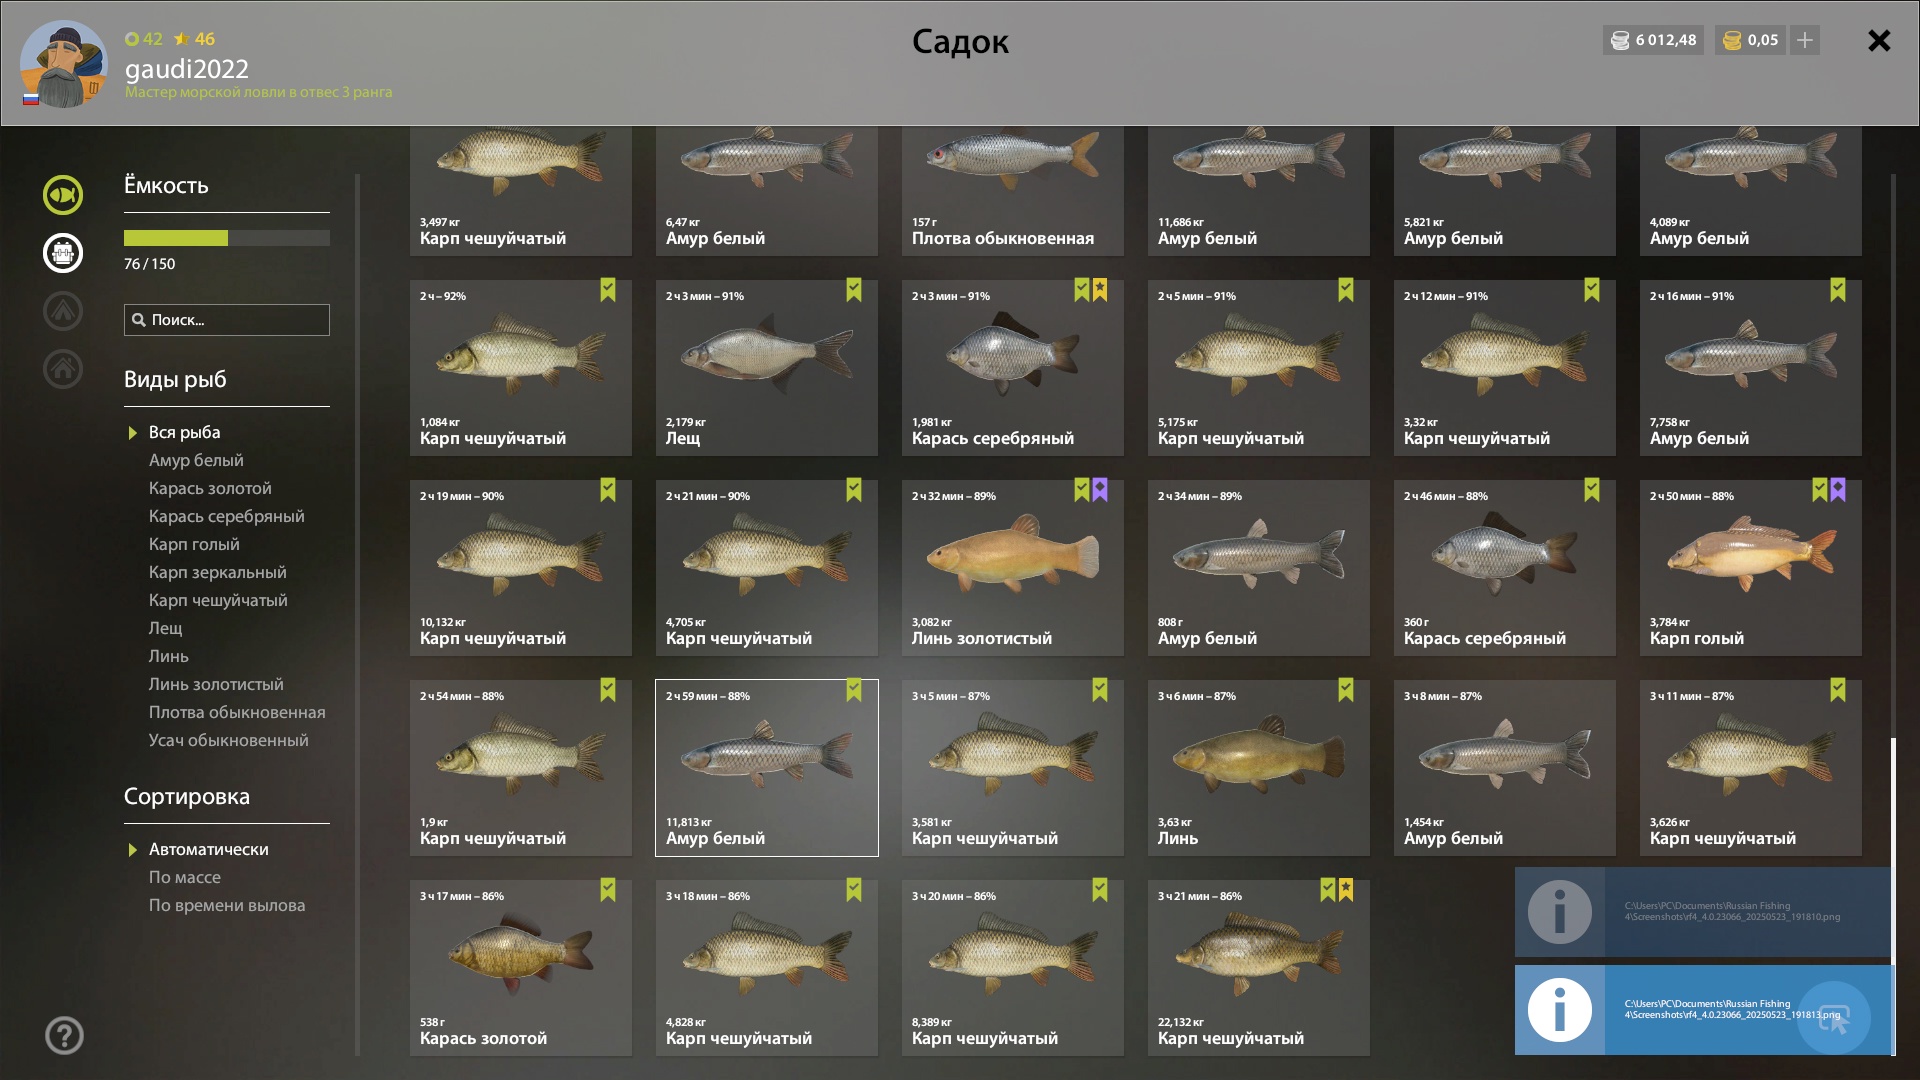Select the Вся рыба species filter
Viewport: 1920px width, 1080px height.
tap(184, 432)
